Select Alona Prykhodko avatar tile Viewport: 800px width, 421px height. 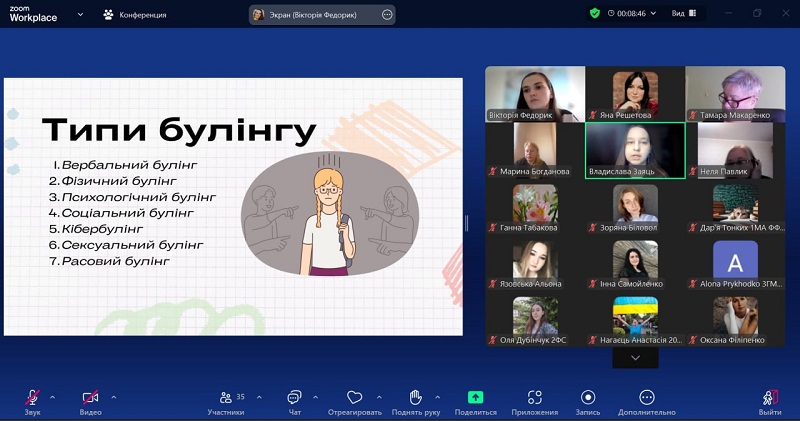tap(735, 262)
